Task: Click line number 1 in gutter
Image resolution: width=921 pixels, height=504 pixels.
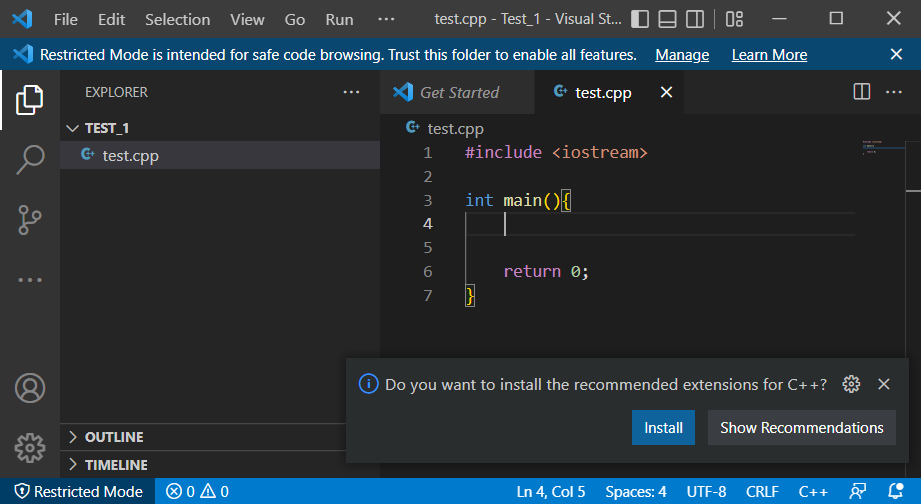Action: [x=428, y=153]
